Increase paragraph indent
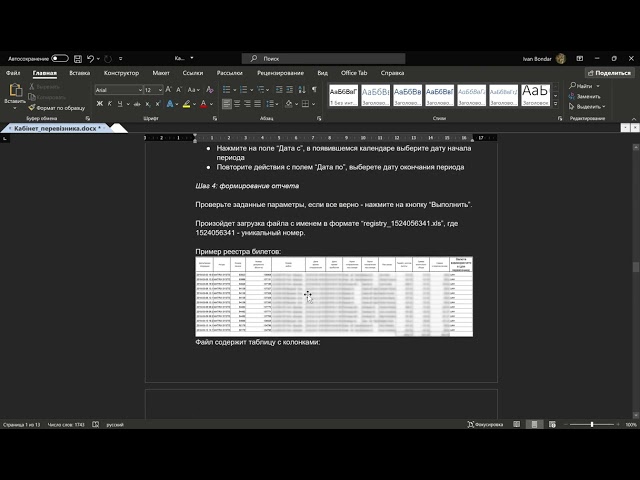Image resolution: width=640 pixels, height=480 pixels. coord(289,89)
